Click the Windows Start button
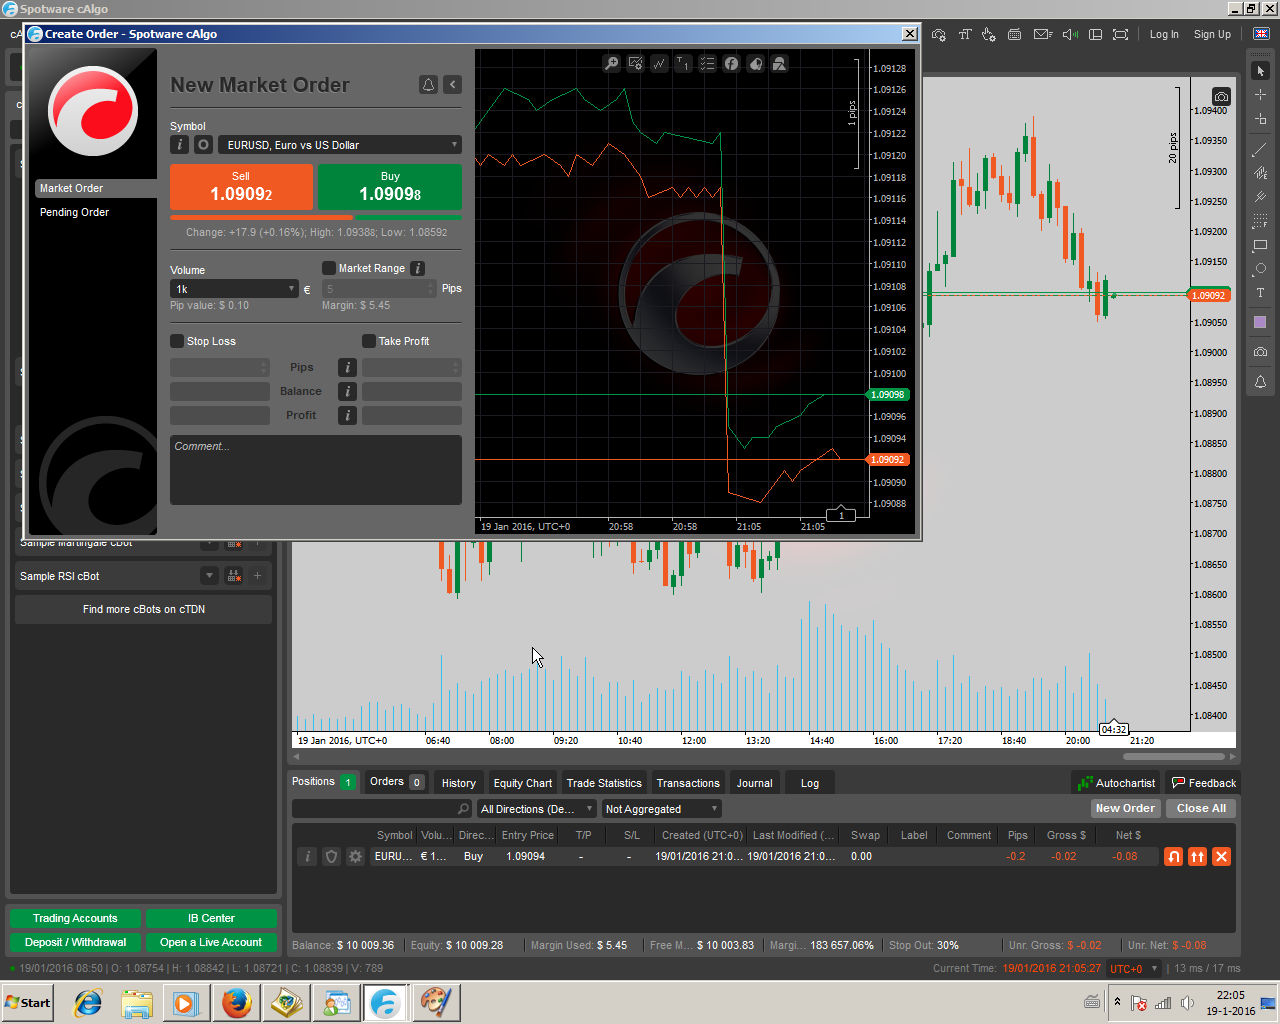Screen dimensions: 1280x1024 pyautogui.click(x=27, y=1002)
